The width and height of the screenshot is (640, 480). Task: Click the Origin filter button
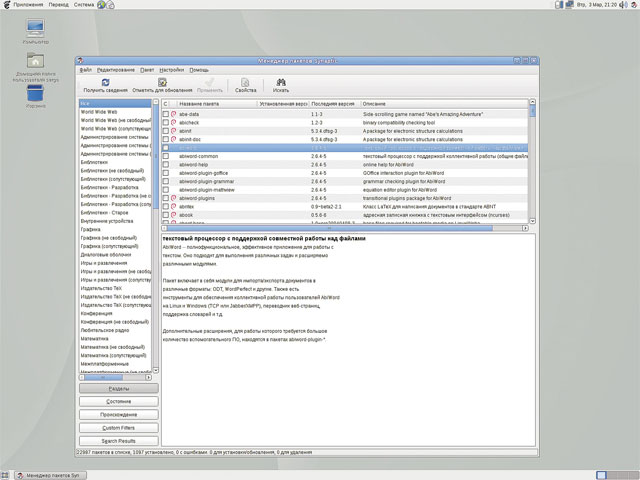point(118,415)
